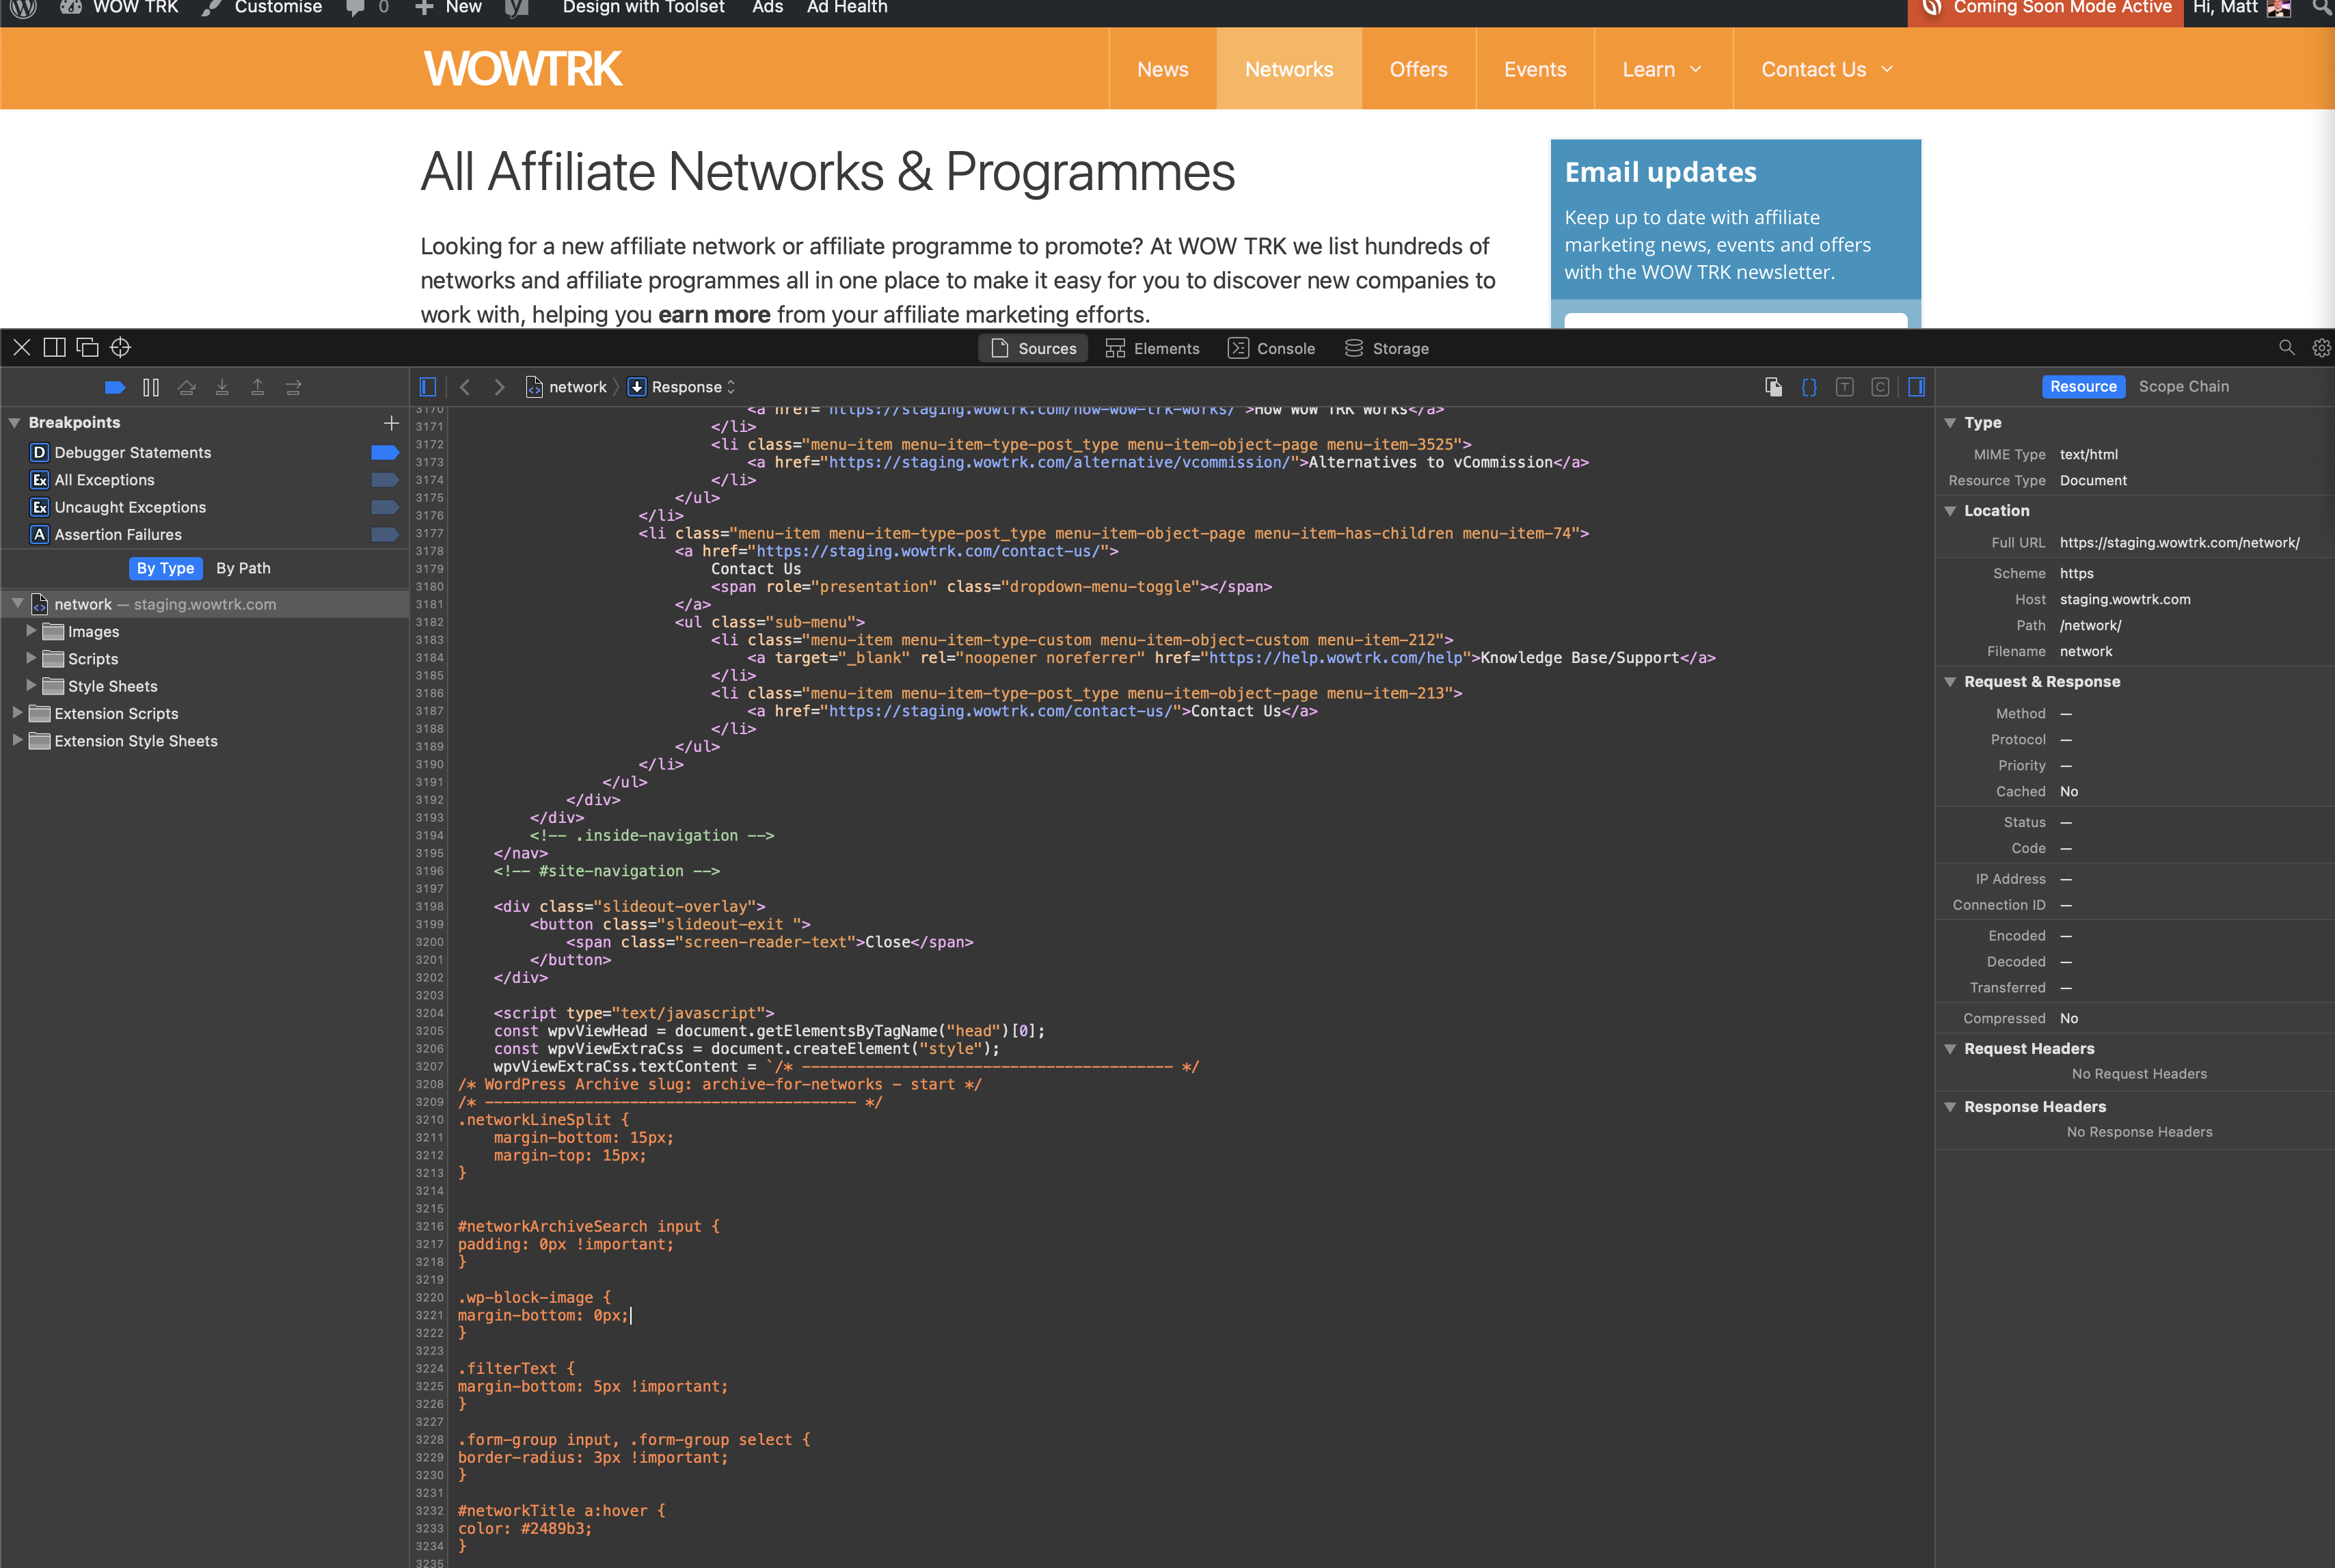The image size is (2335, 1568).
Task: Open the comments bubble in admin bar
Action: [x=355, y=8]
